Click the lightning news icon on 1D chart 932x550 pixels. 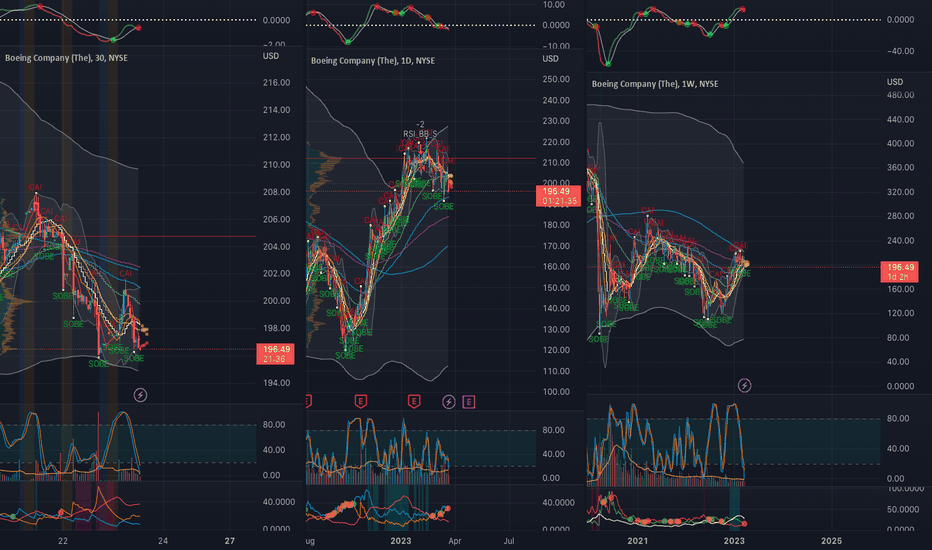click(x=449, y=402)
